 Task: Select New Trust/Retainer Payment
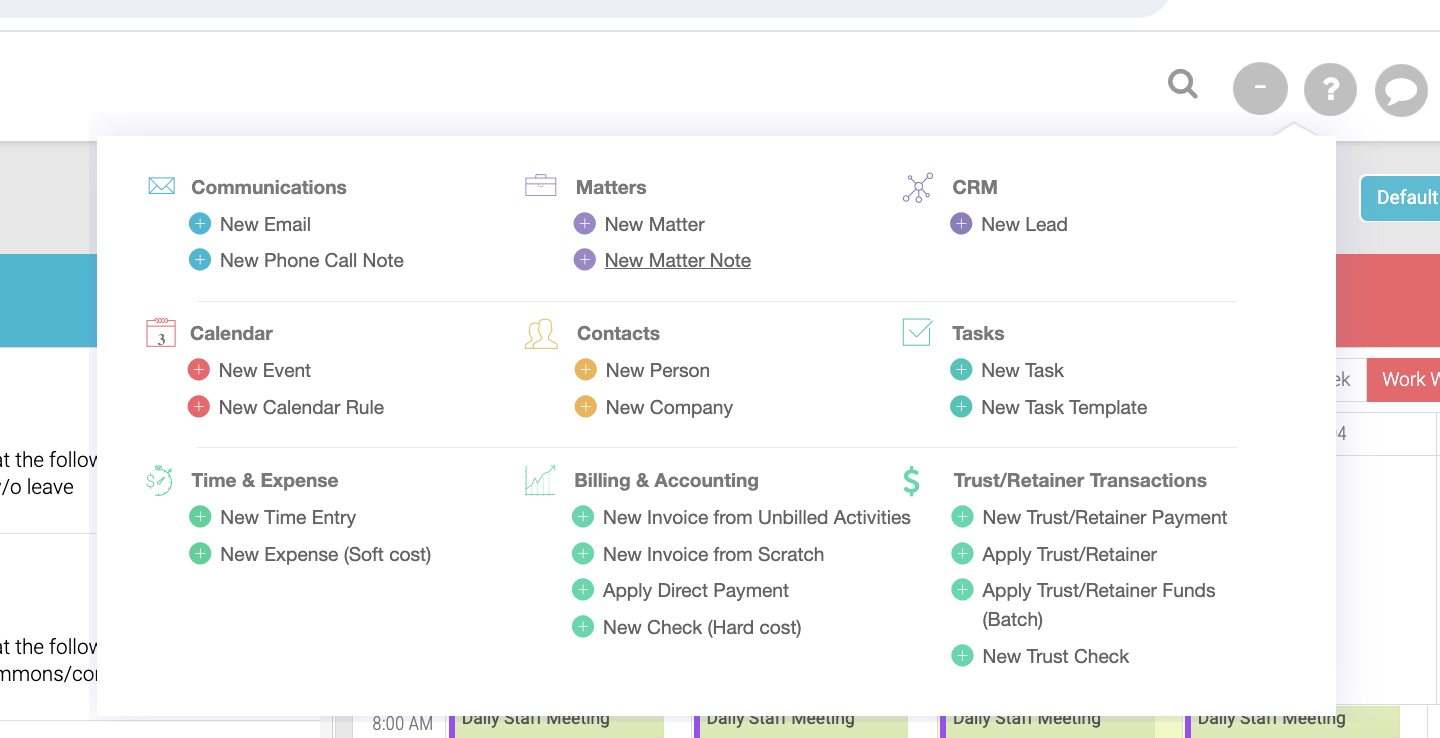pyautogui.click(x=1105, y=517)
